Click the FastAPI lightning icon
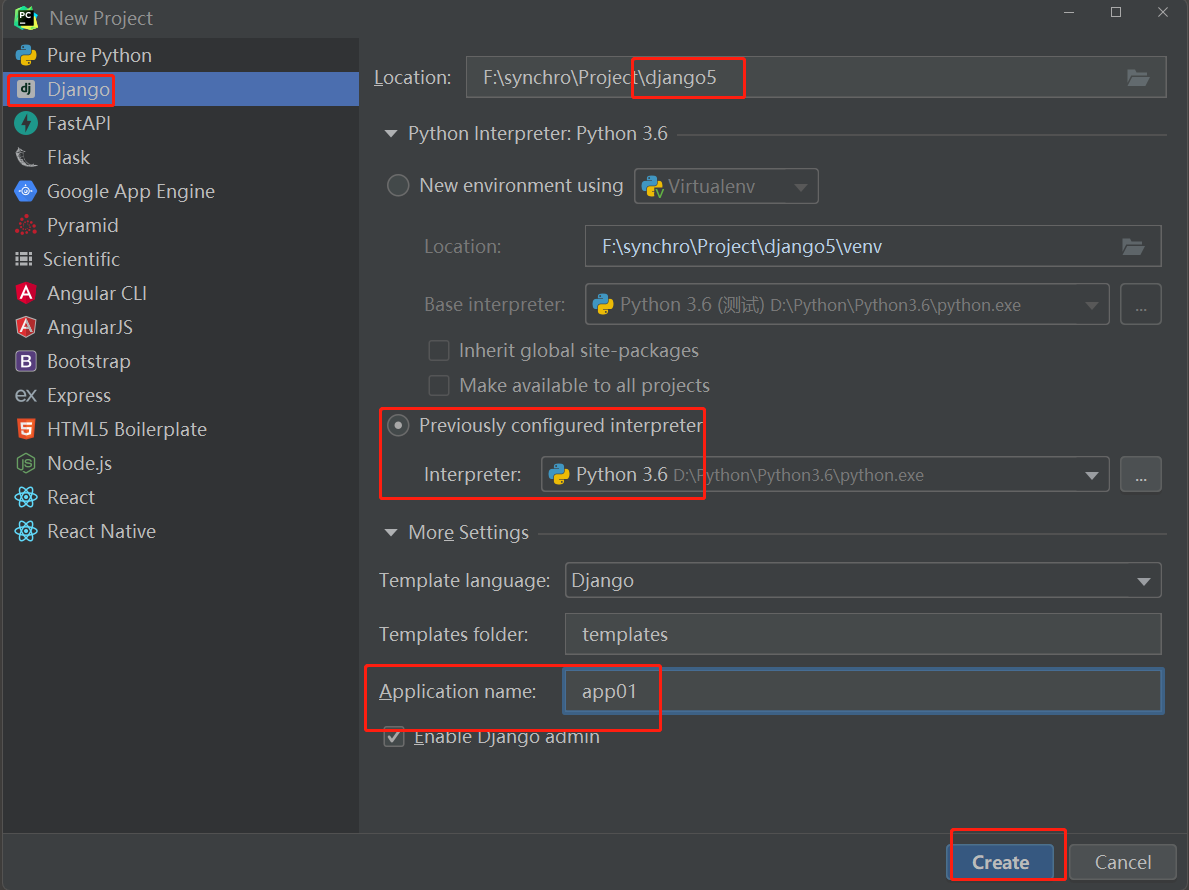 26,124
